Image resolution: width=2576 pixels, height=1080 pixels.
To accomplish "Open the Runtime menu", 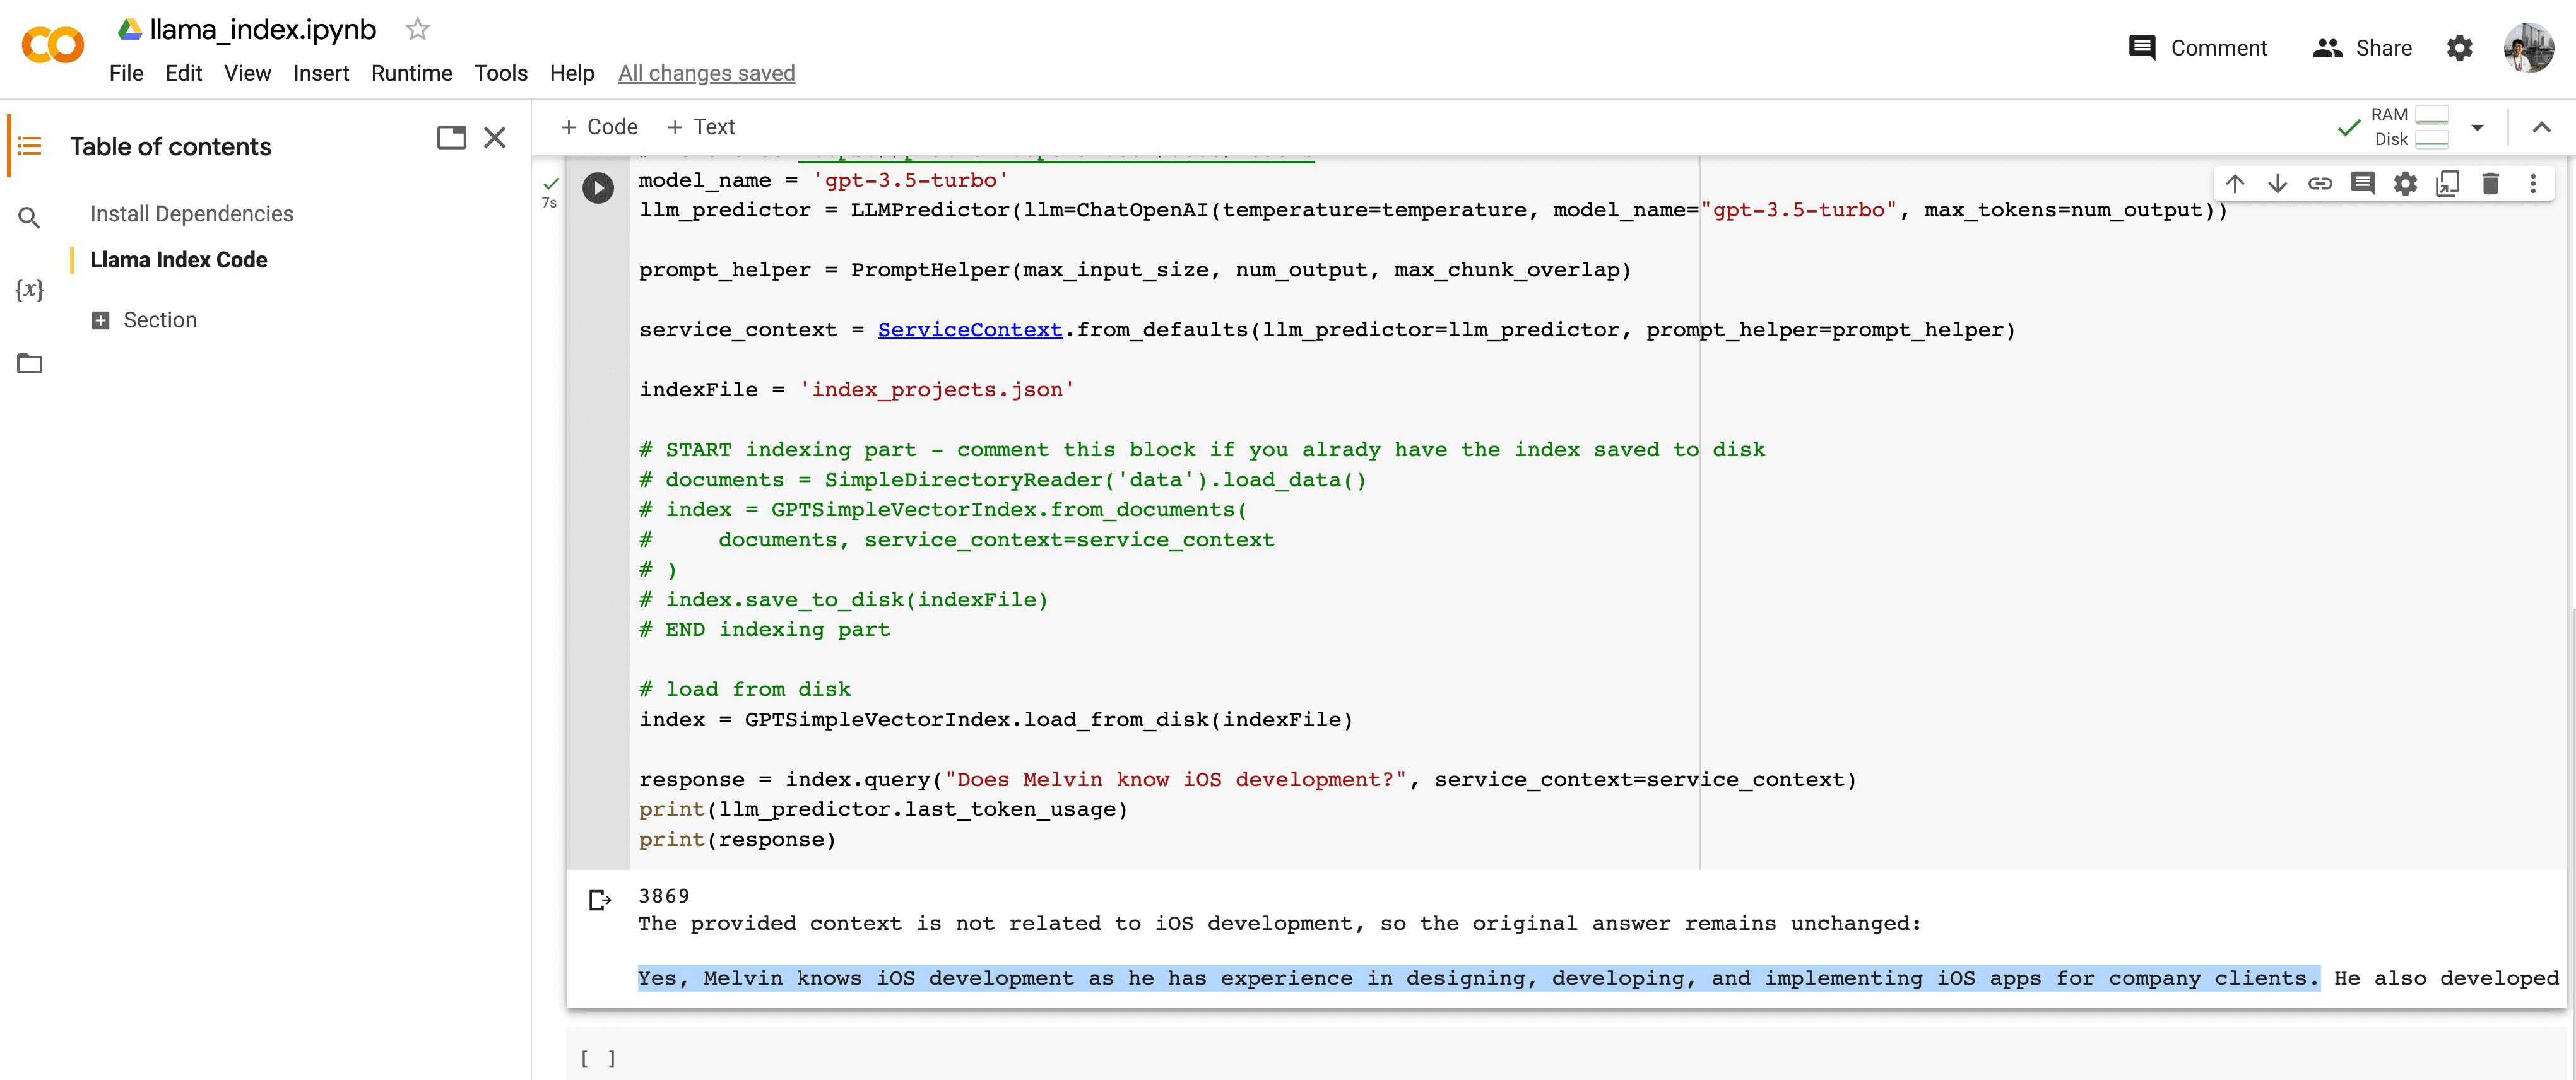I will 411,73.
